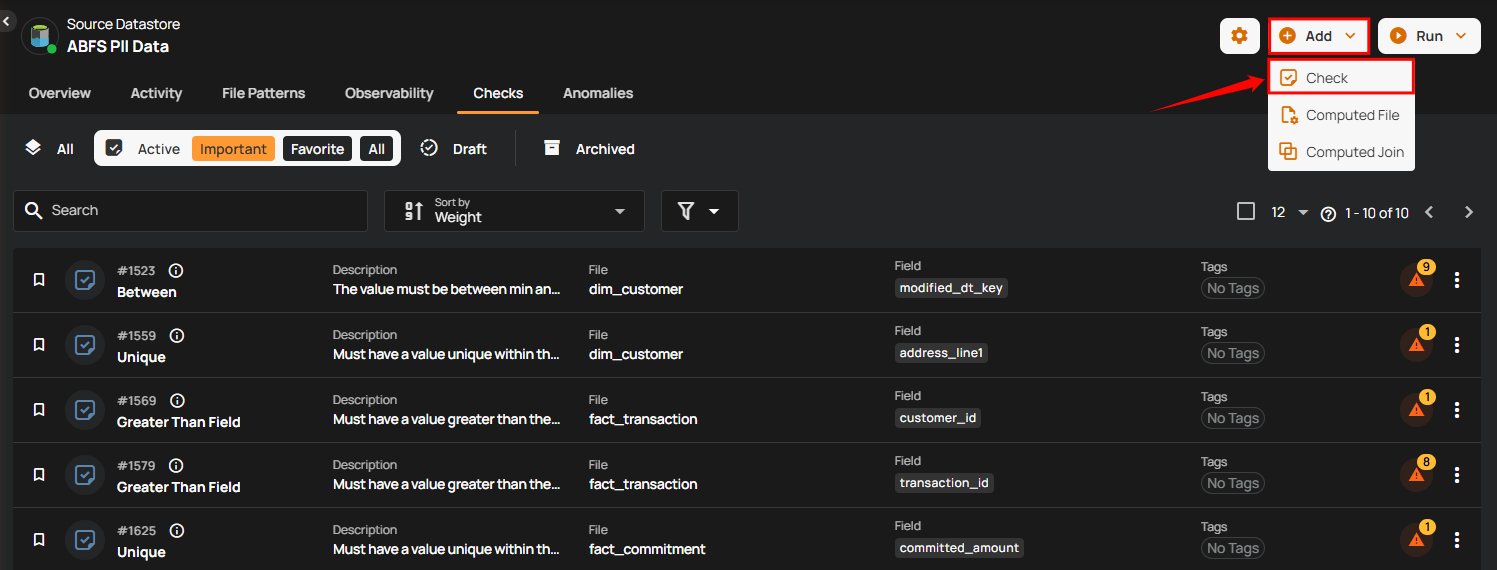The width and height of the screenshot is (1497, 570).
Task: Open the three-dot menu for check #1569
Action: tap(1457, 410)
